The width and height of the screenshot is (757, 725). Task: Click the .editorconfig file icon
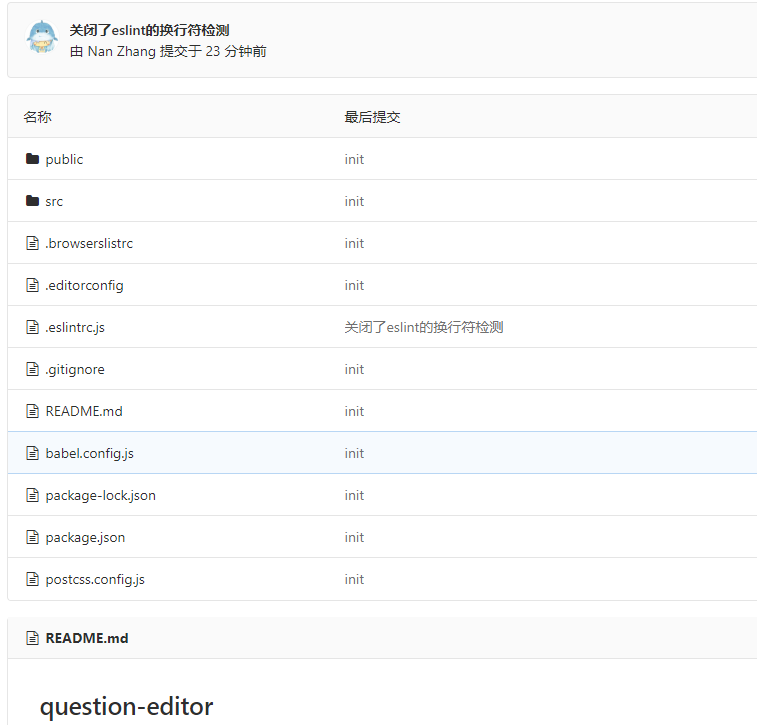pos(32,285)
